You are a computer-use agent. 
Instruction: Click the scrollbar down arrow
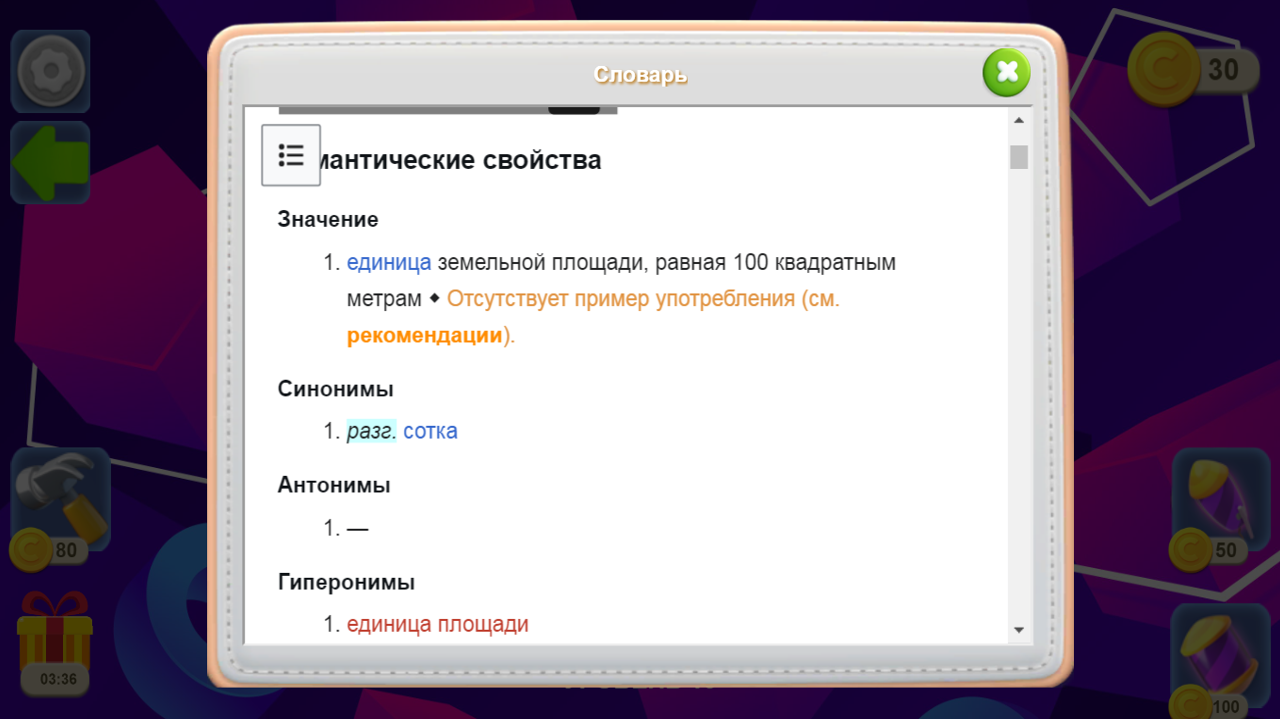tap(1019, 629)
